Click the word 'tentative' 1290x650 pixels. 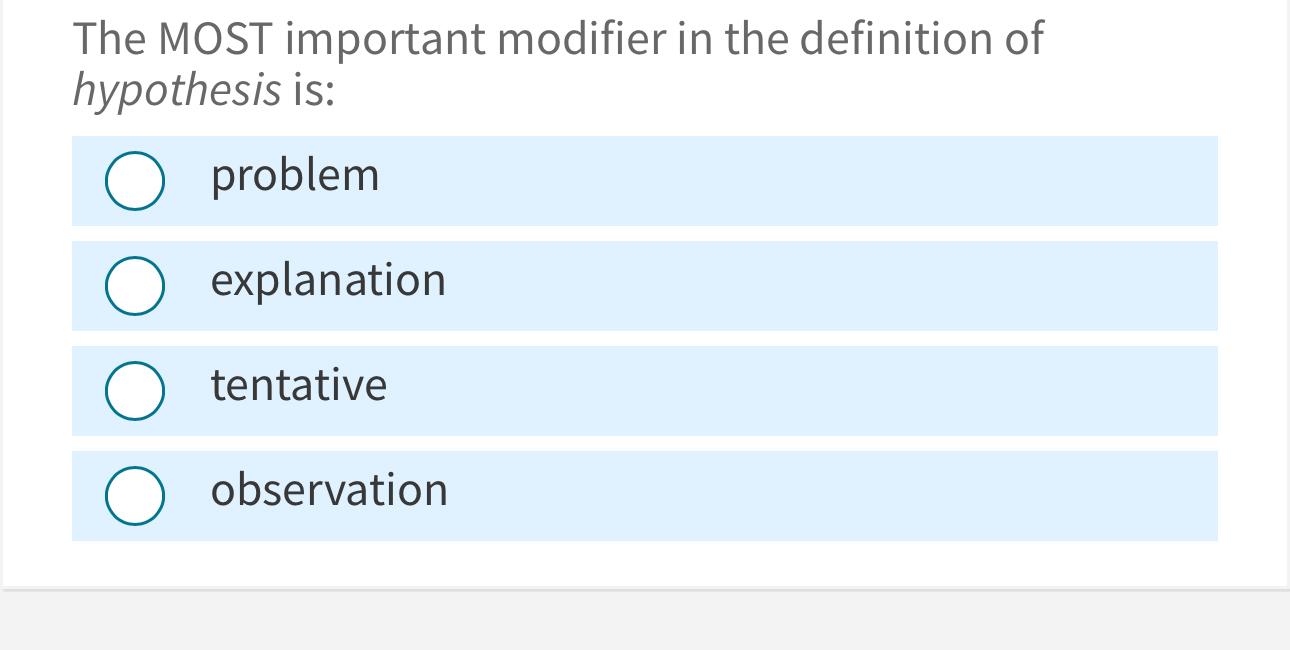298,386
